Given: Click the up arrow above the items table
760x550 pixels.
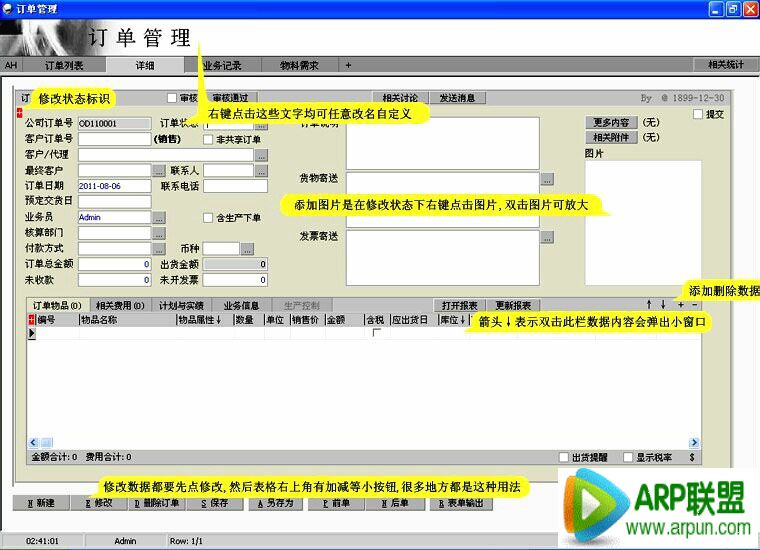Looking at the screenshot, I should (x=648, y=304).
